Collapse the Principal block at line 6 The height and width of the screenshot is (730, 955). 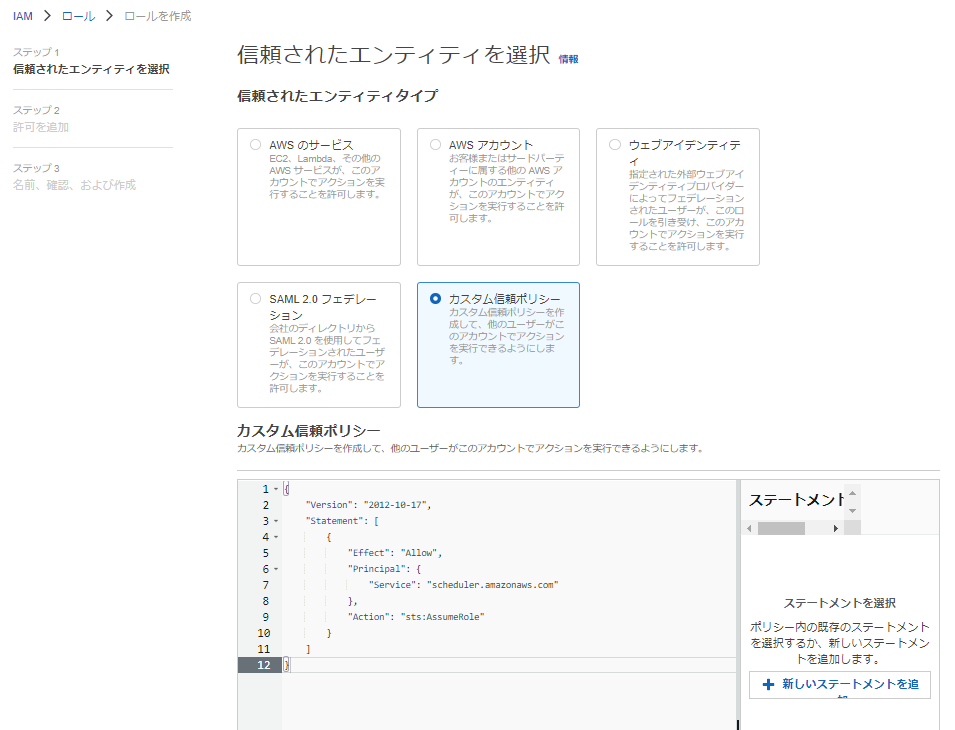pos(274,568)
